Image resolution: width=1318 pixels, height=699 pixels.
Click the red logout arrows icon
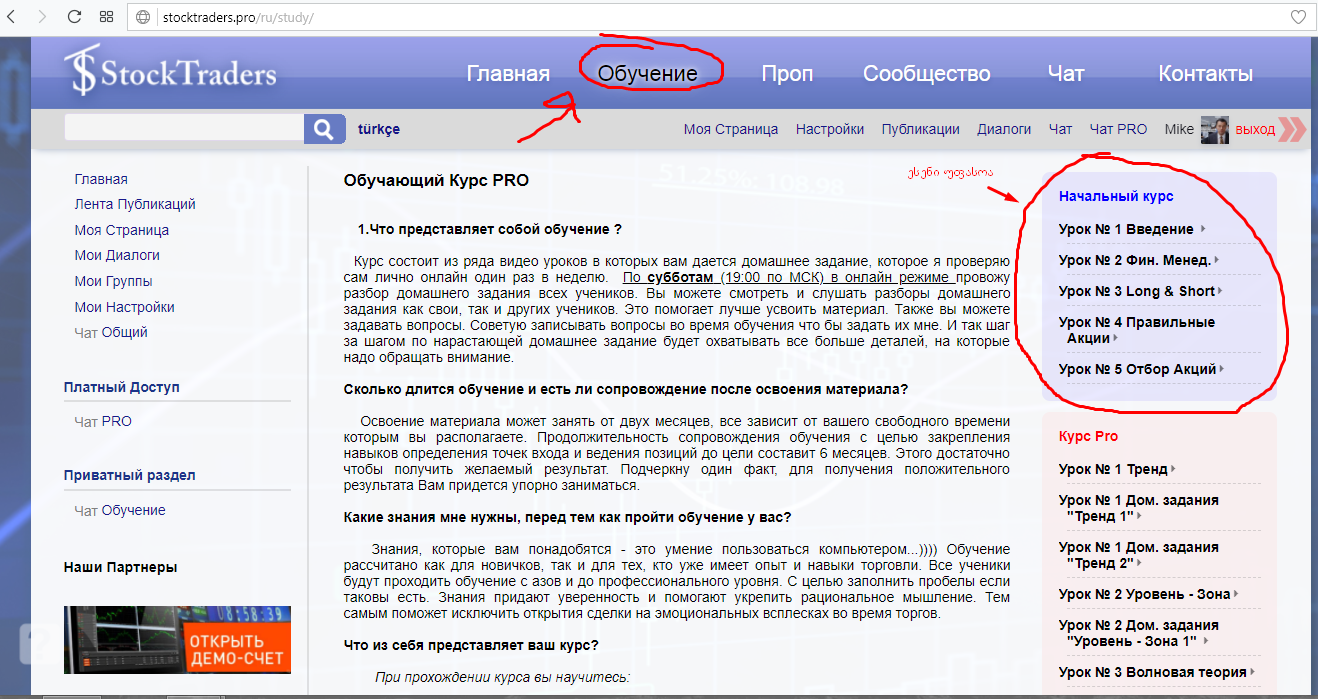pyautogui.click(x=1292, y=129)
